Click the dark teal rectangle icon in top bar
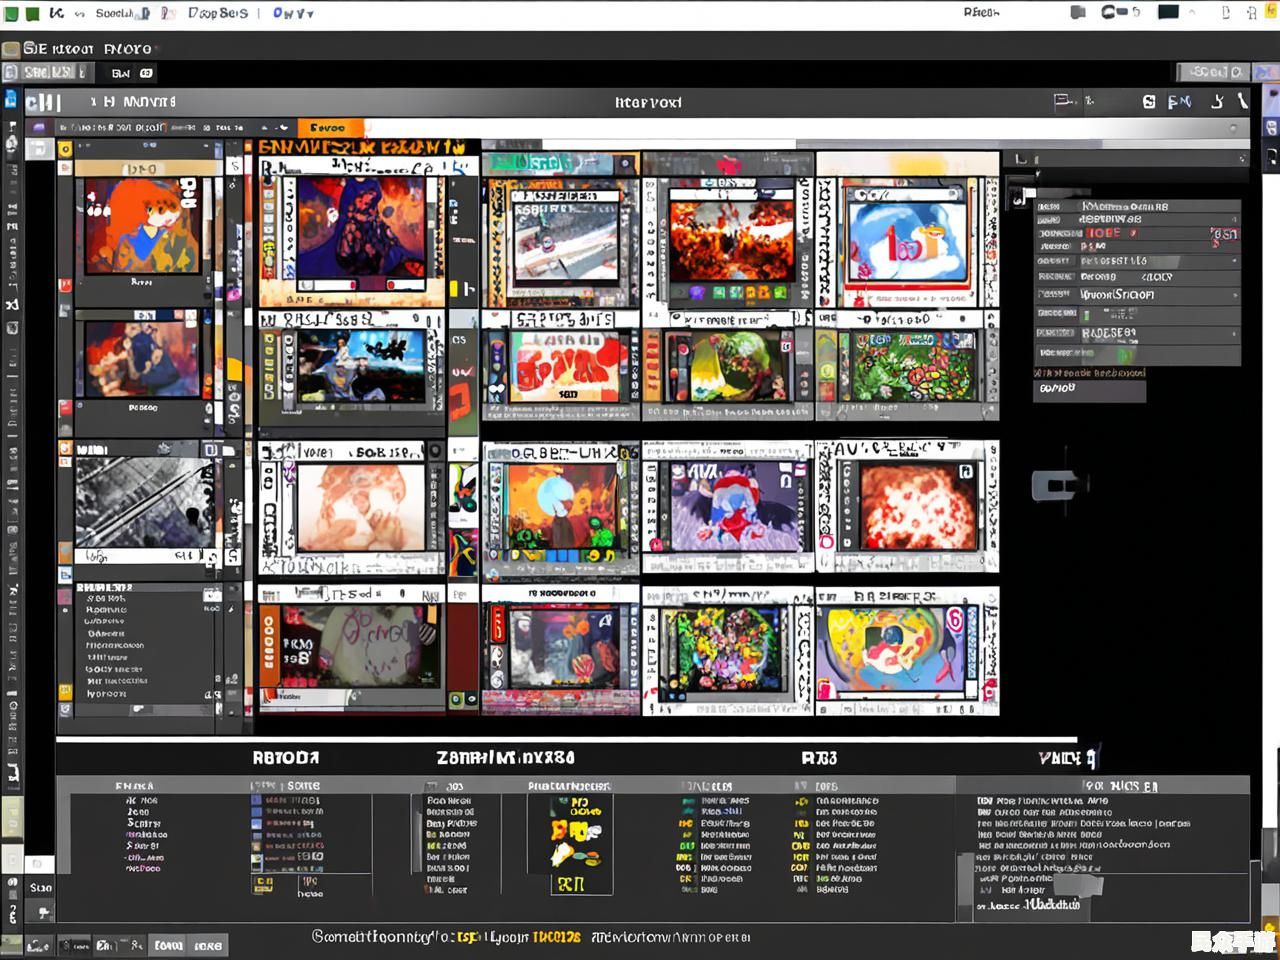Screen dimensions: 1280x960 pyautogui.click(x=1168, y=12)
